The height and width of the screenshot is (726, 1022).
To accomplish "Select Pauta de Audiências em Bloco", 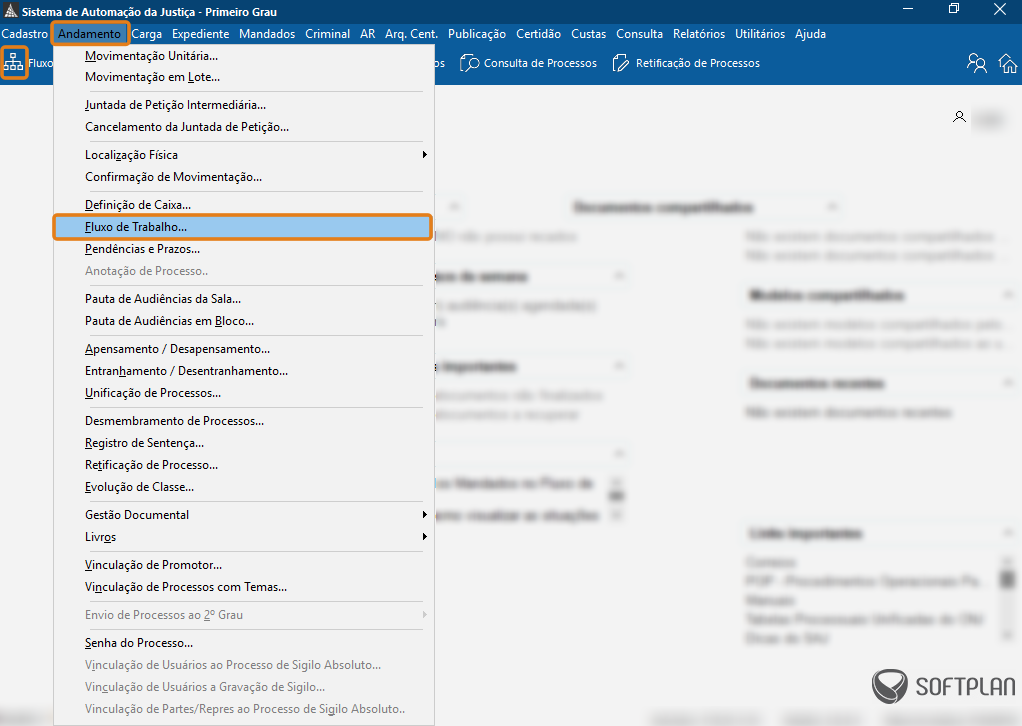I will [244, 321].
